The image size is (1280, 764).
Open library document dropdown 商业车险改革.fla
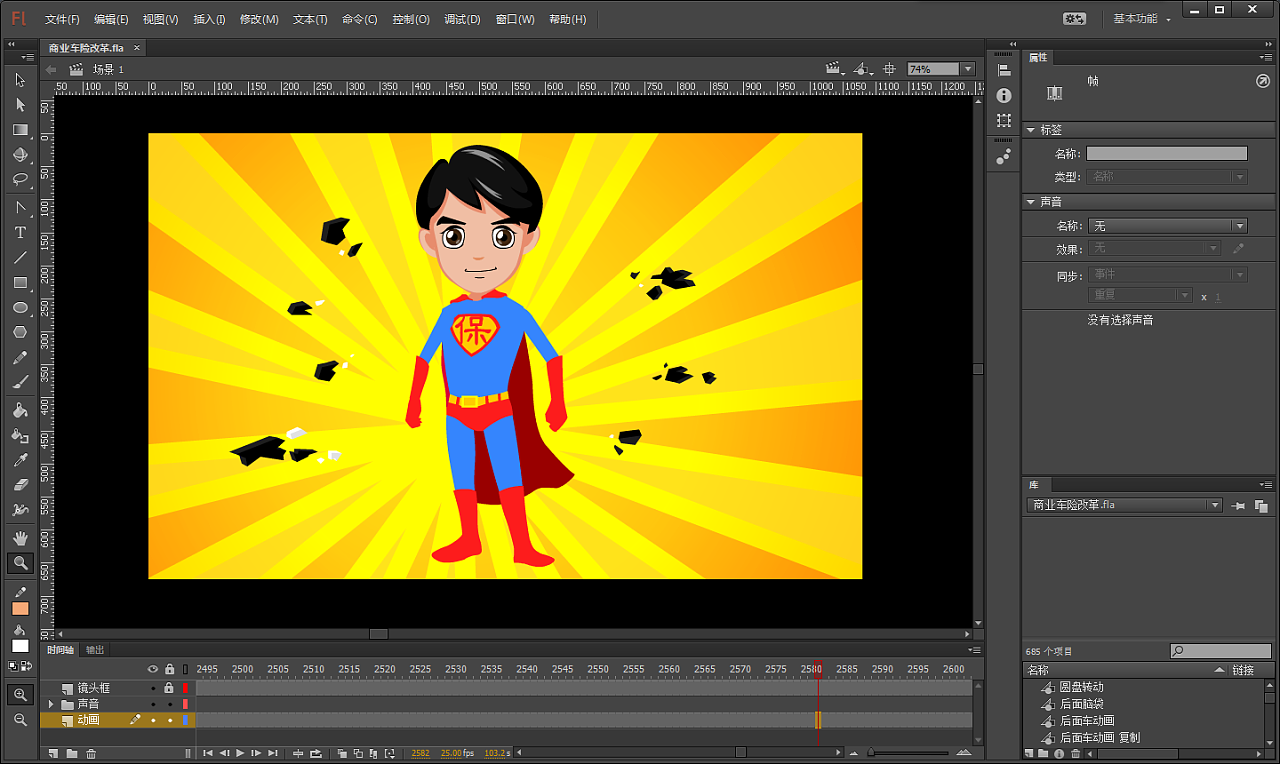tap(1124, 506)
